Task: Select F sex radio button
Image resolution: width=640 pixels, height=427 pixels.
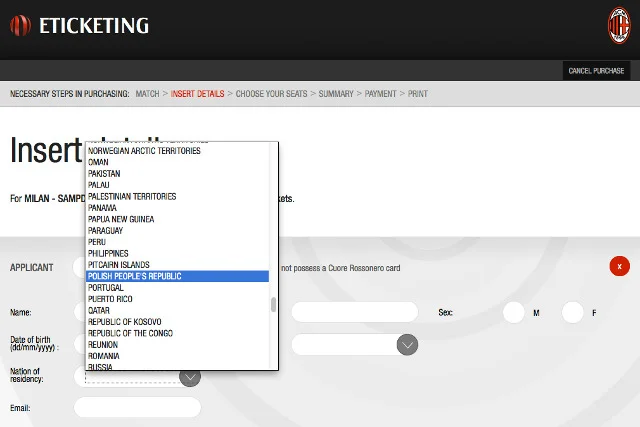Action: (x=572, y=313)
